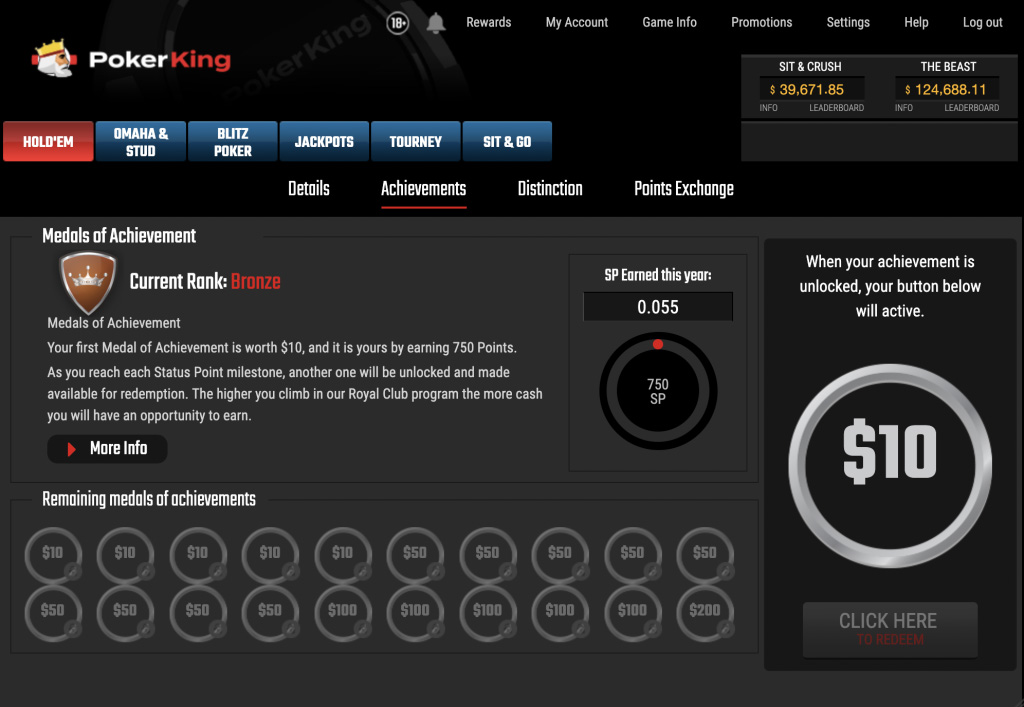This screenshot has width=1024, height=707.
Task: Click the large silver $10 medal
Action: [889, 452]
